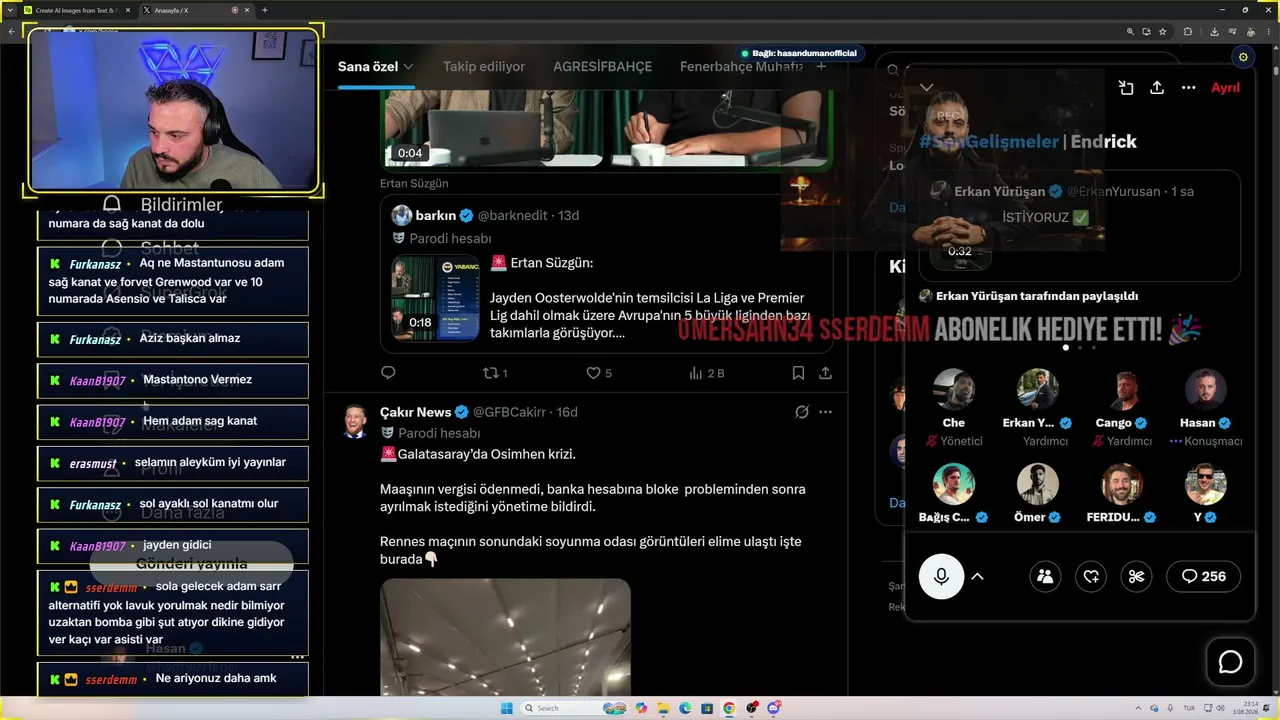Open the AGRESİFBAHÇE list tab
Screen dimensions: 1280x720
(602, 67)
